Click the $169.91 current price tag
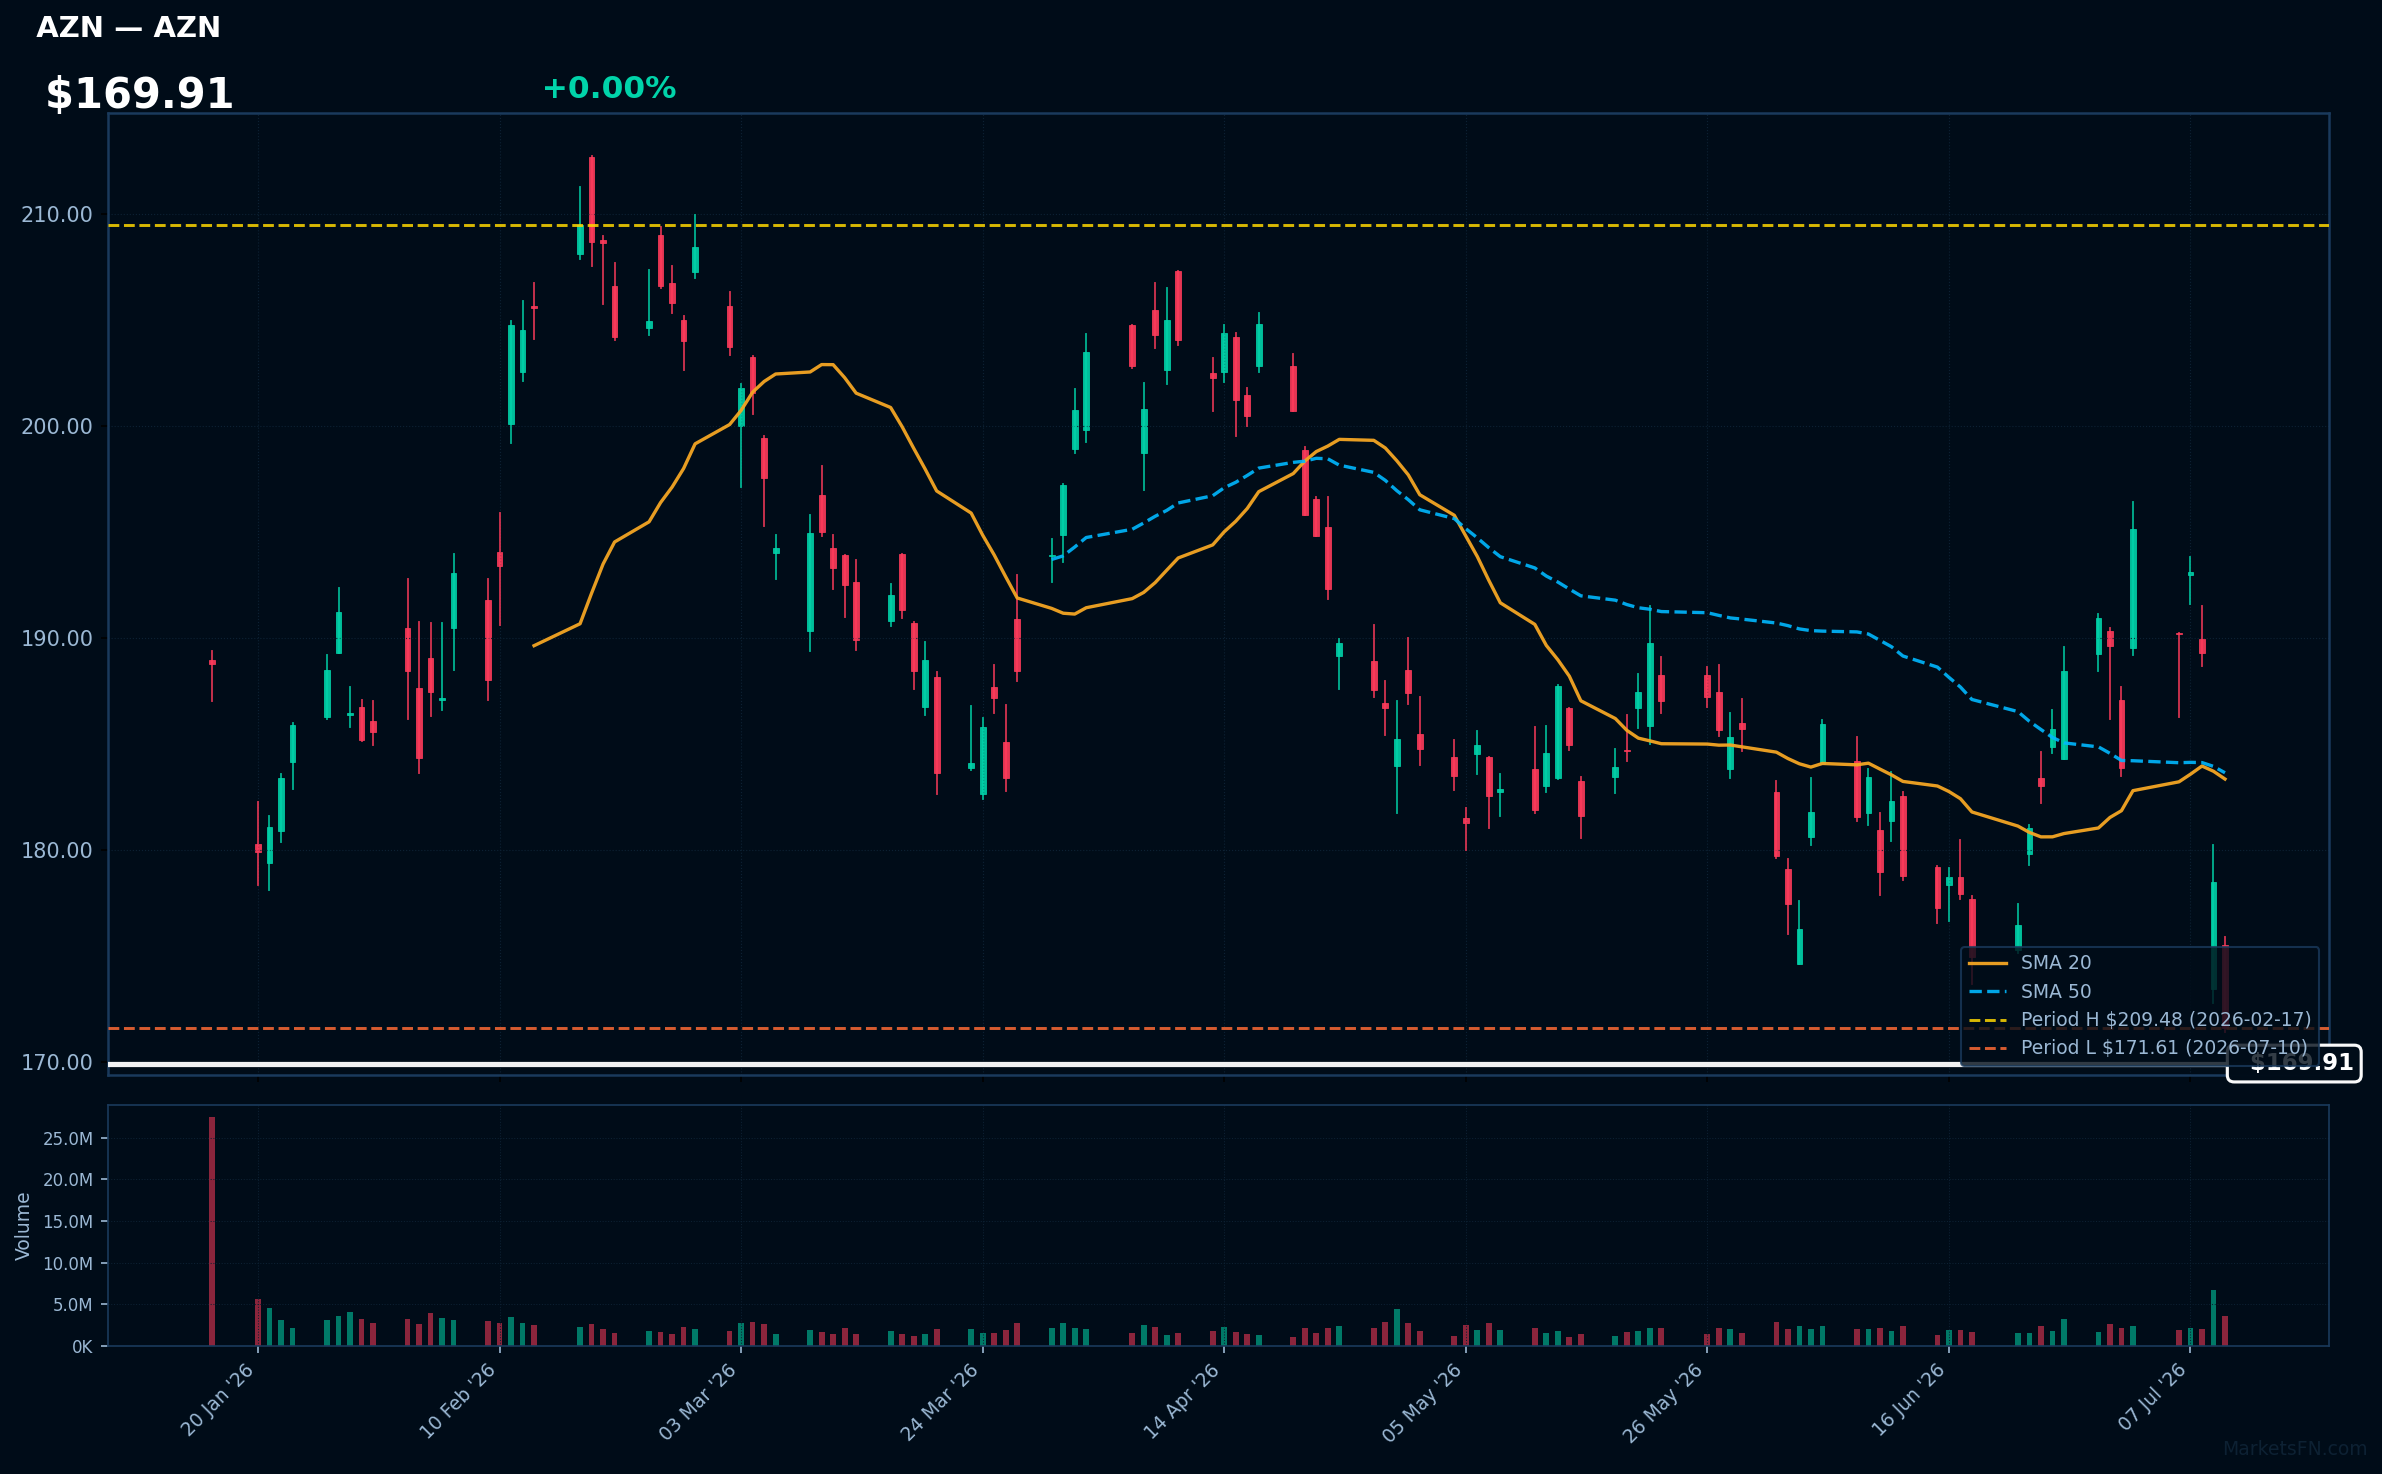Image resolution: width=2382 pixels, height=1474 pixels. pyautogui.click(x=2294, y=1062)
